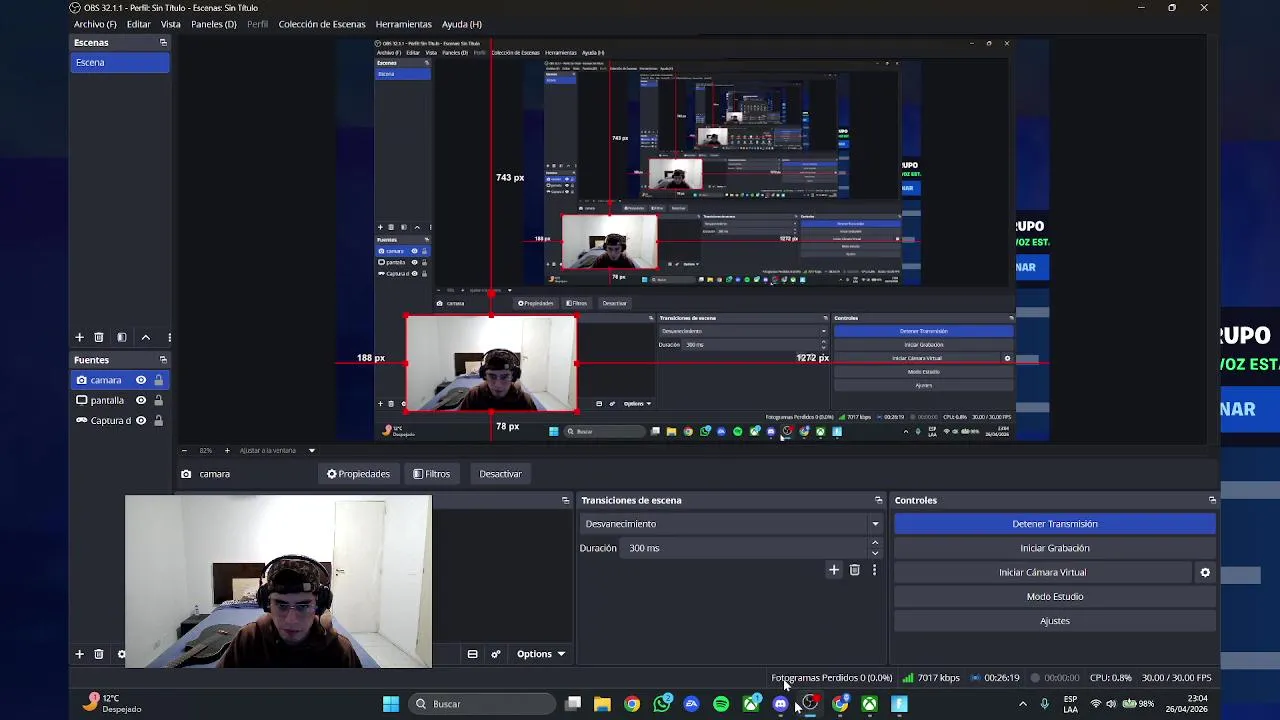Undock the Fuentes panel with its float icon
Image resolution: width=1280 pixels, height=720 pixels.
(x=163, y=360)
